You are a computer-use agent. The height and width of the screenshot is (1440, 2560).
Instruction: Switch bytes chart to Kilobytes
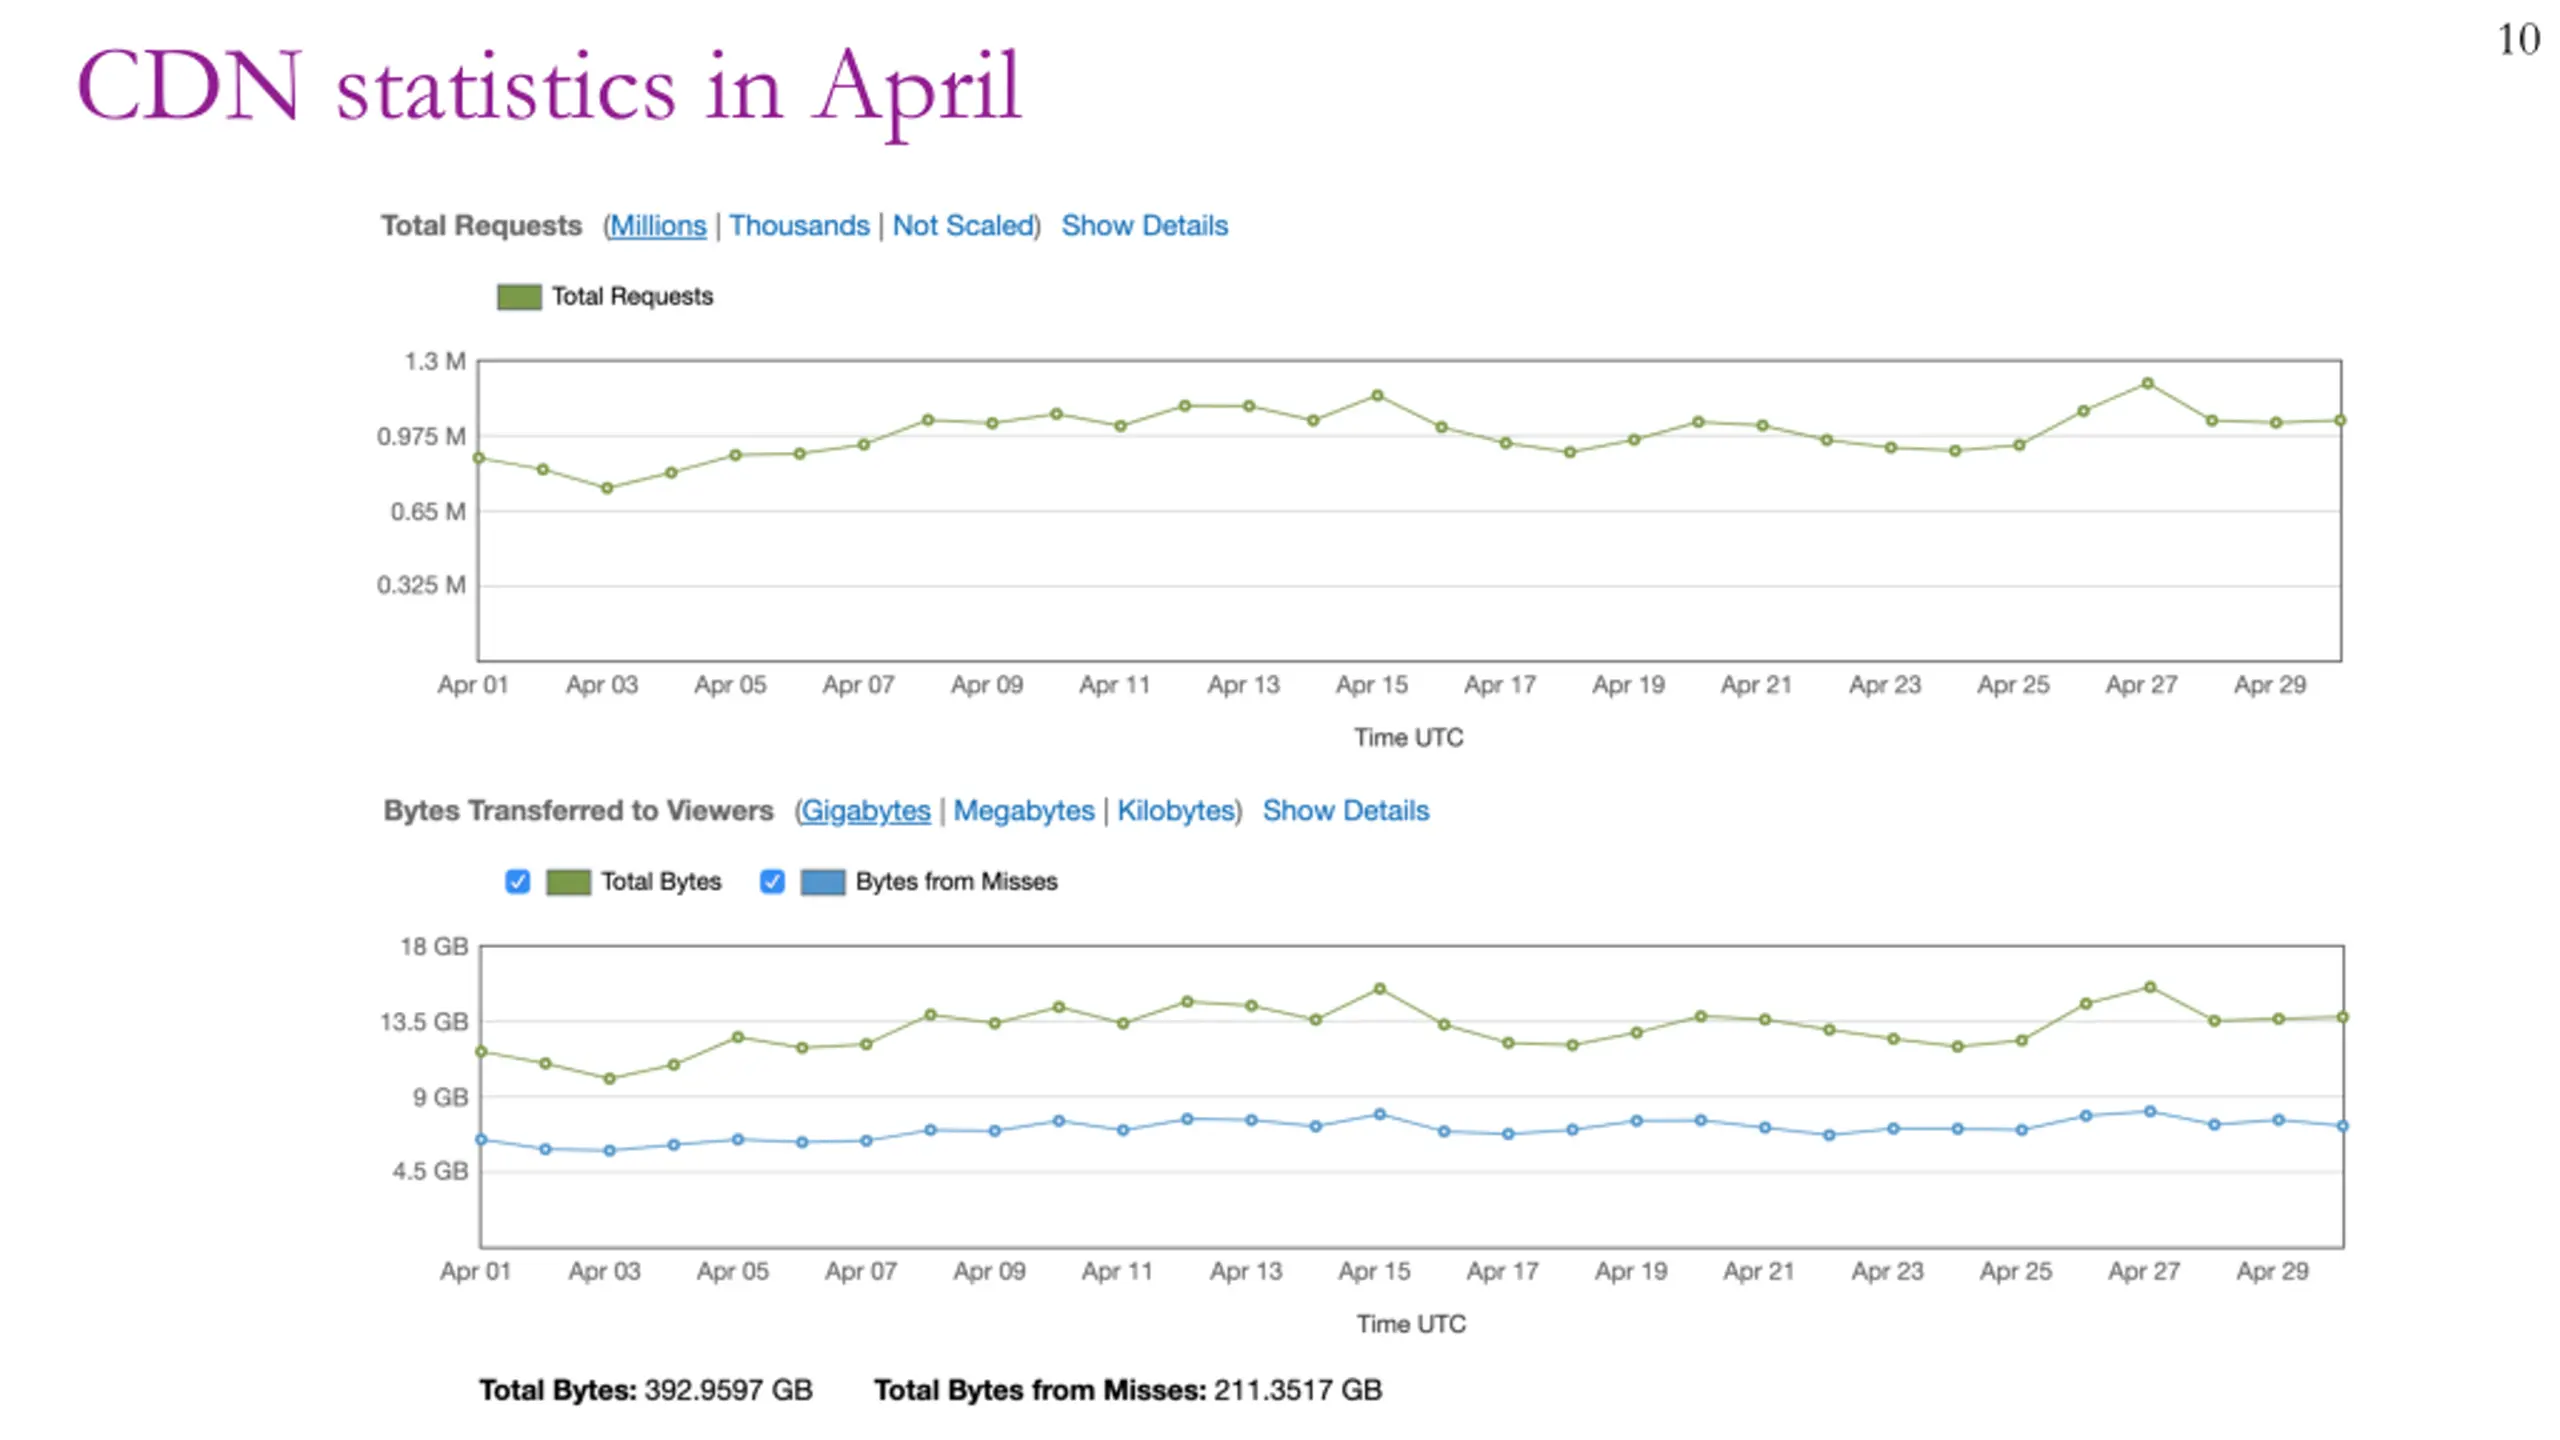coord(1176,811)
